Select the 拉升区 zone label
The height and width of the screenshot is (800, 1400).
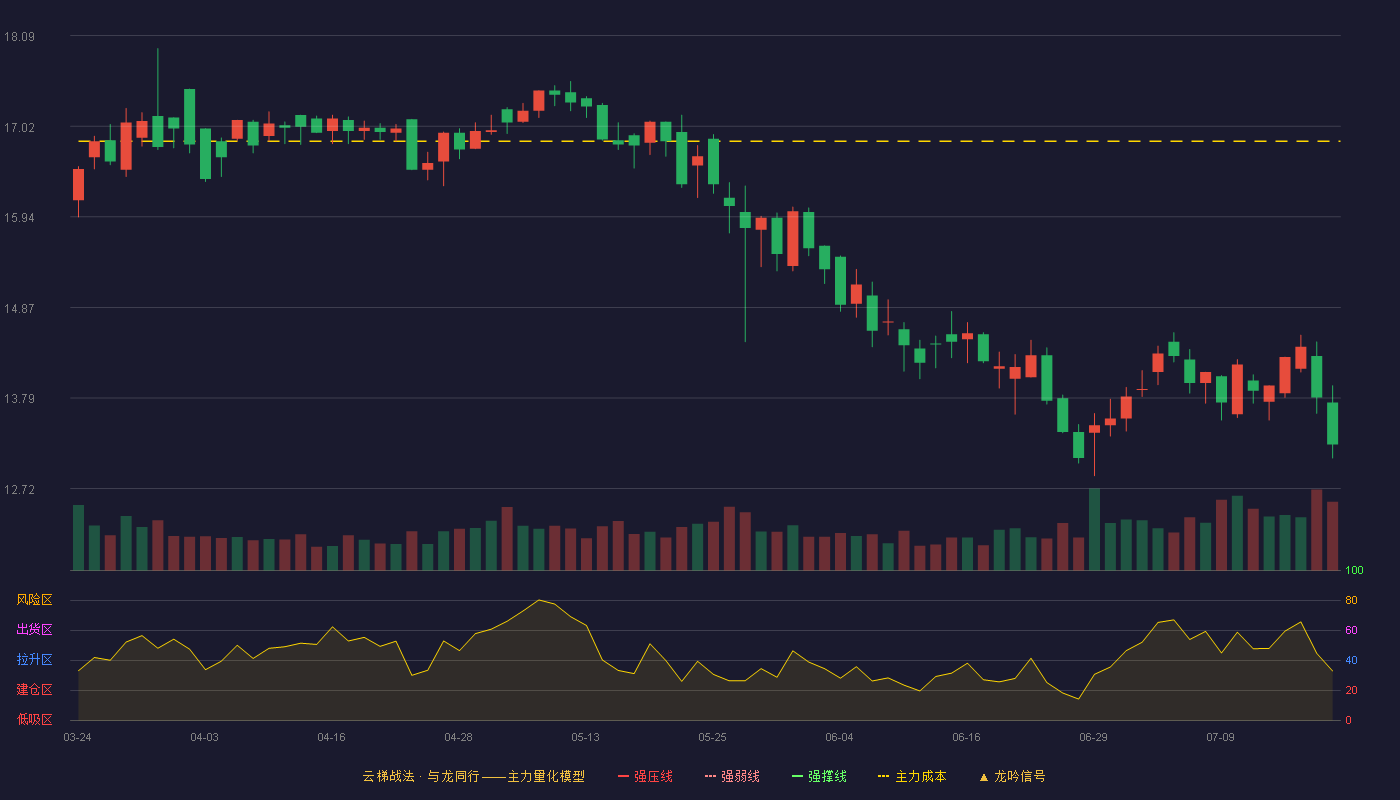34,660
